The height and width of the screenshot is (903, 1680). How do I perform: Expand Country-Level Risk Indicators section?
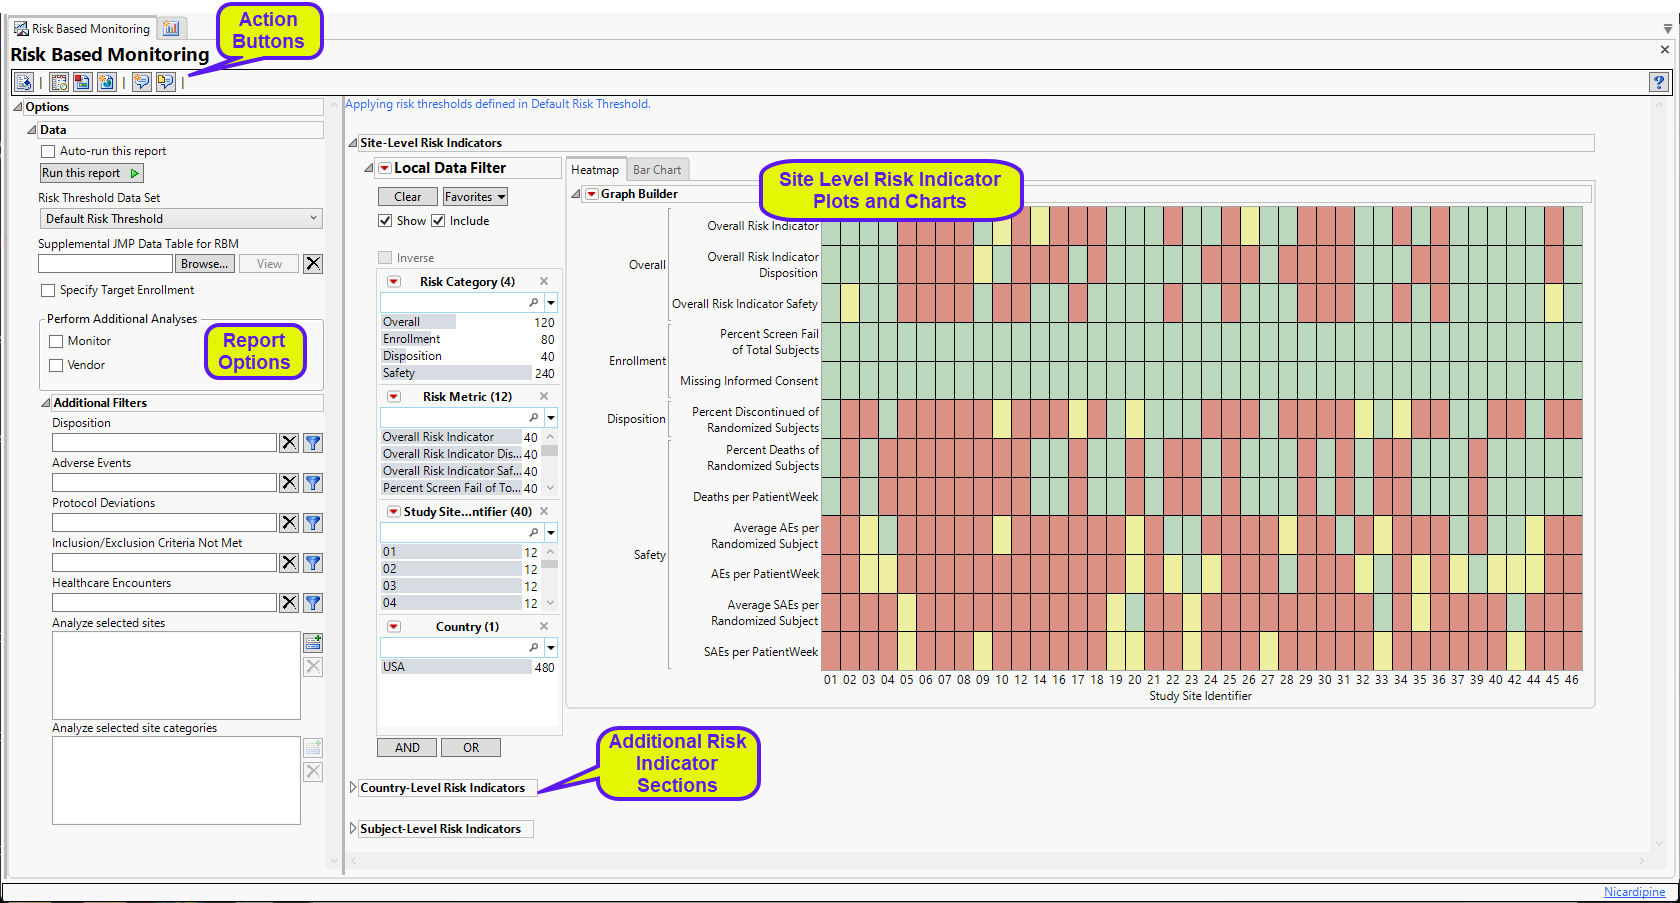pyautogui.click(x=353, y=788)
